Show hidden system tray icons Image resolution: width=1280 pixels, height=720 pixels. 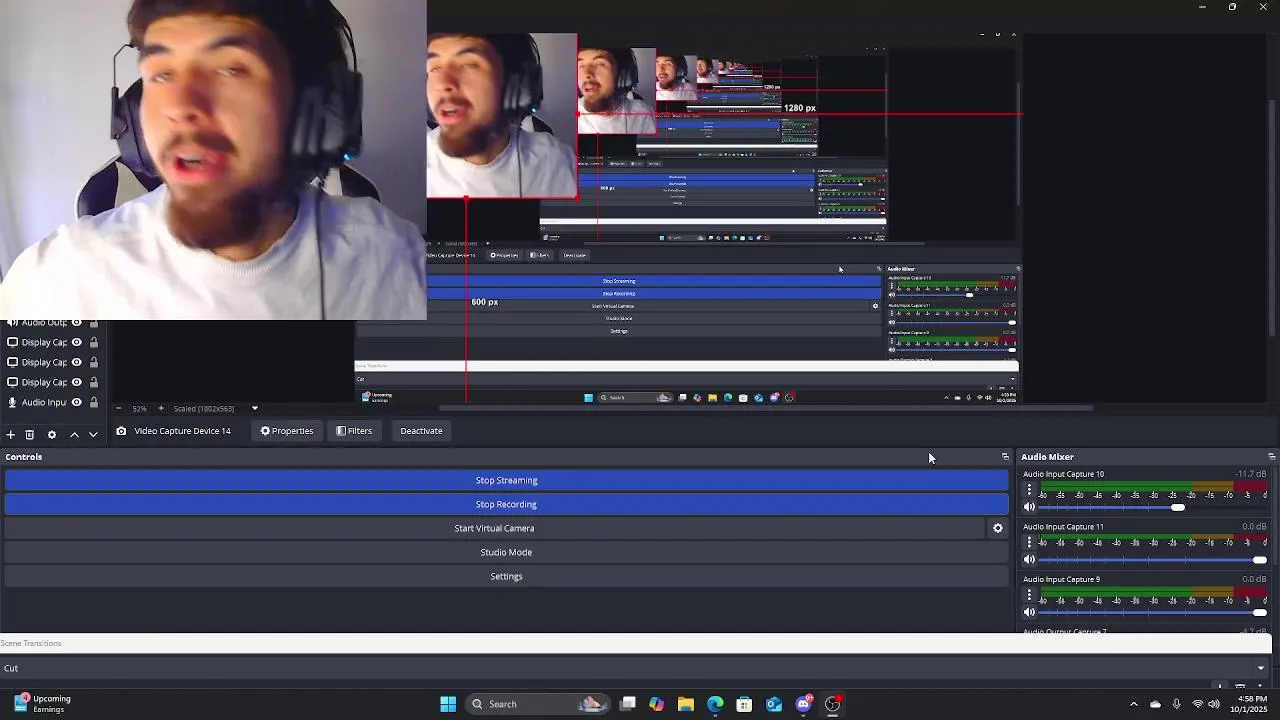coord(1133,704)
